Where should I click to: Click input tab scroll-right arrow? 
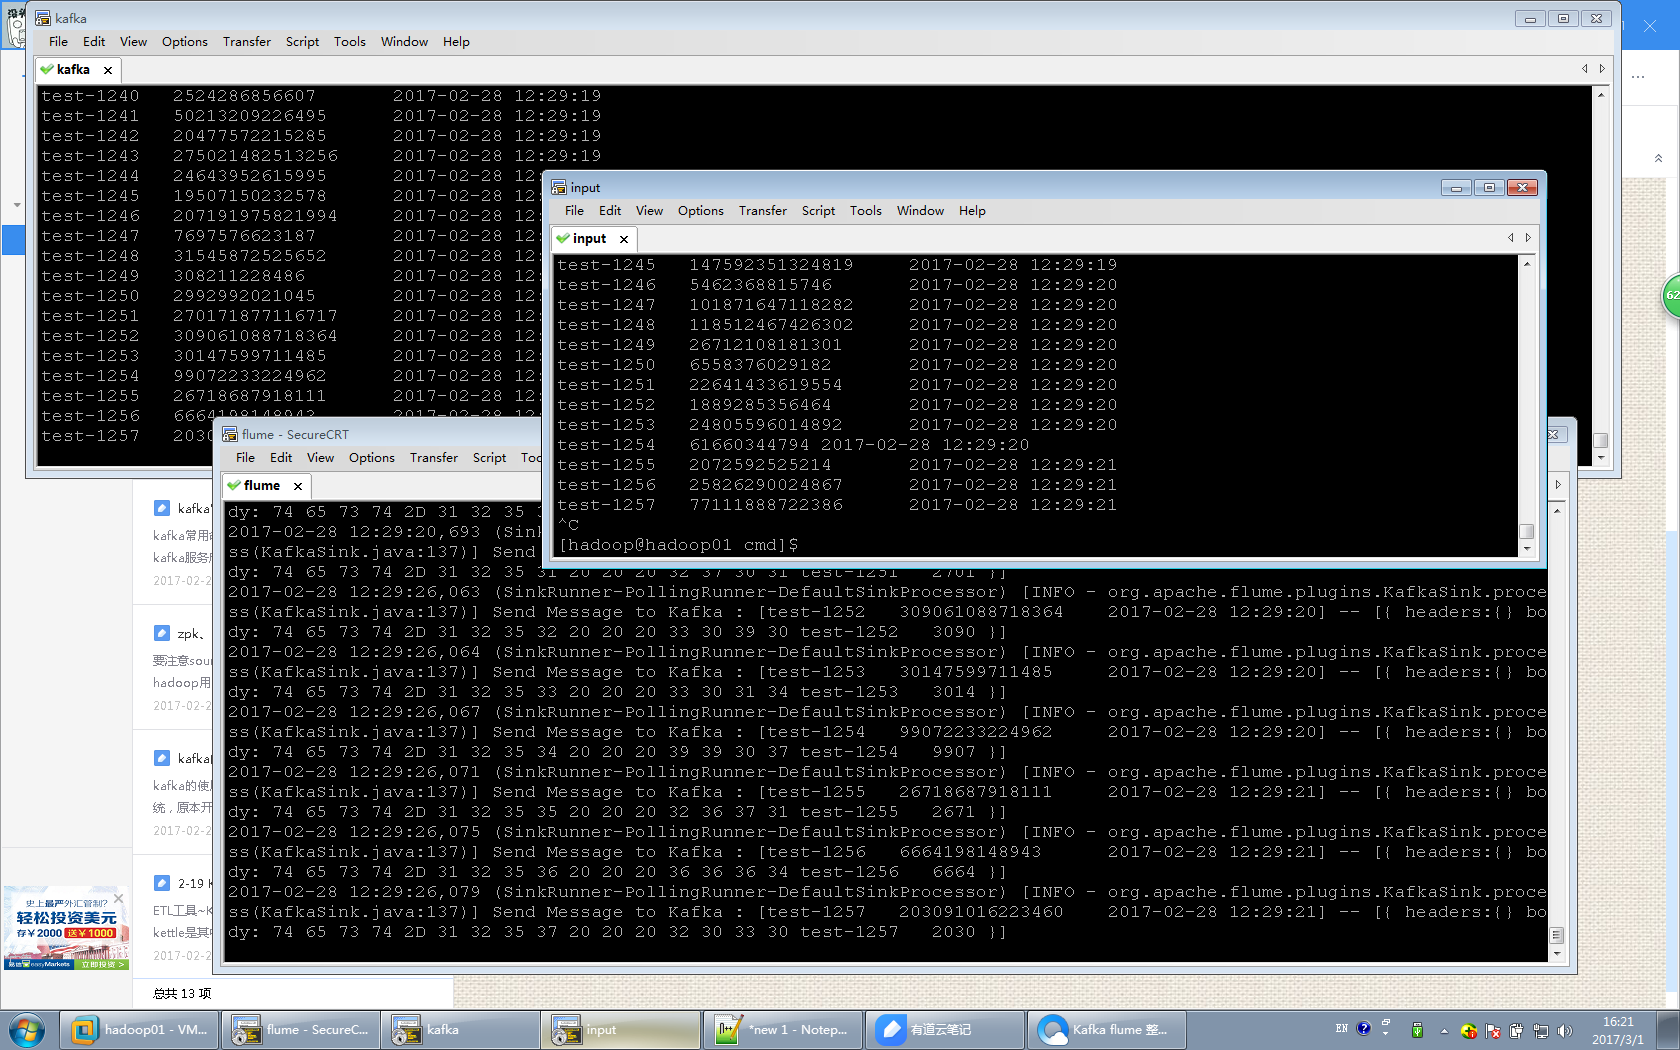[1528, 238]
